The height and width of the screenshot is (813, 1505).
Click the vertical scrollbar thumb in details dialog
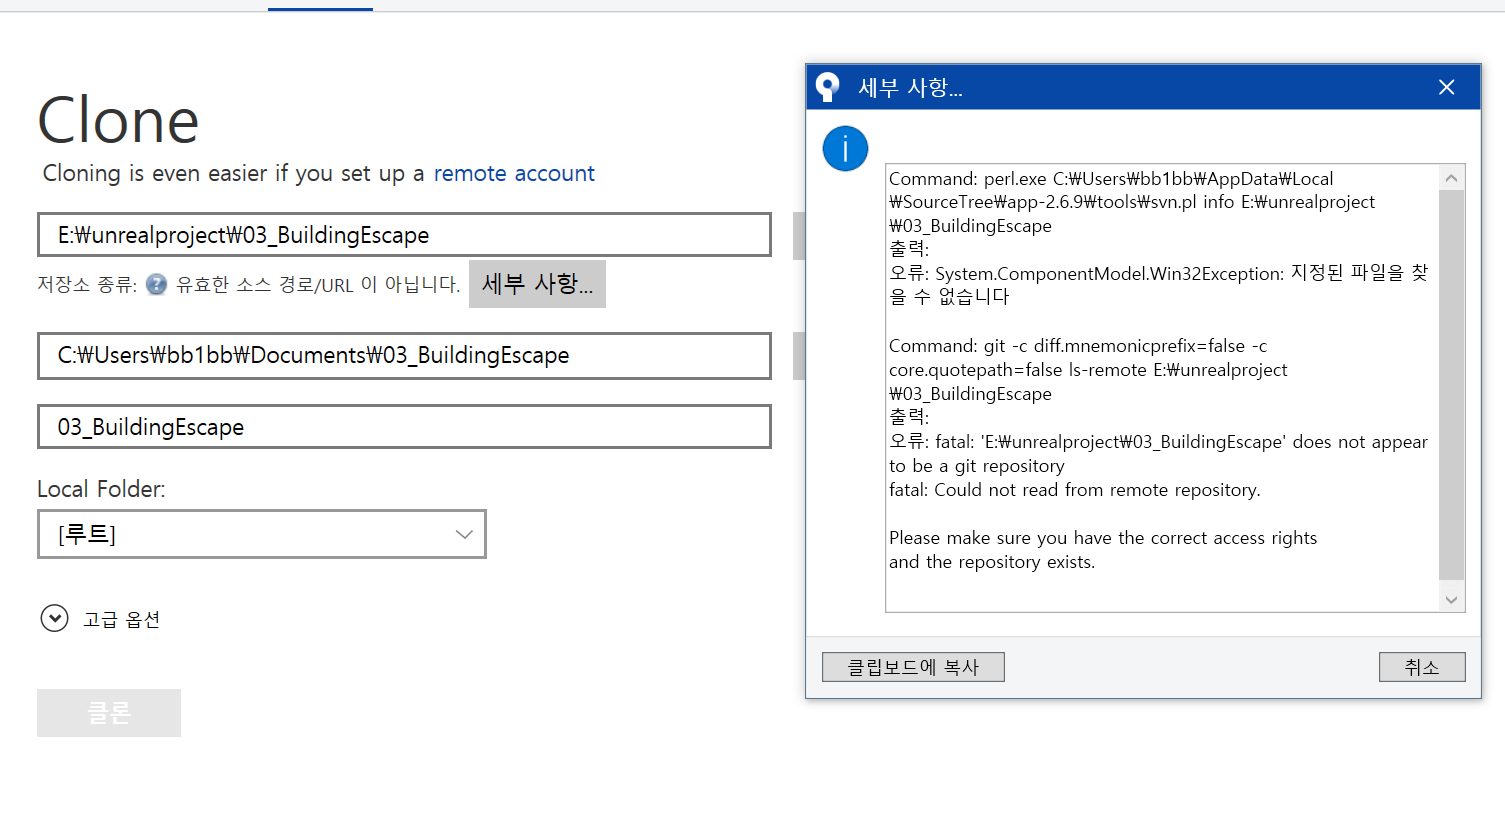tap(1451, 385)
